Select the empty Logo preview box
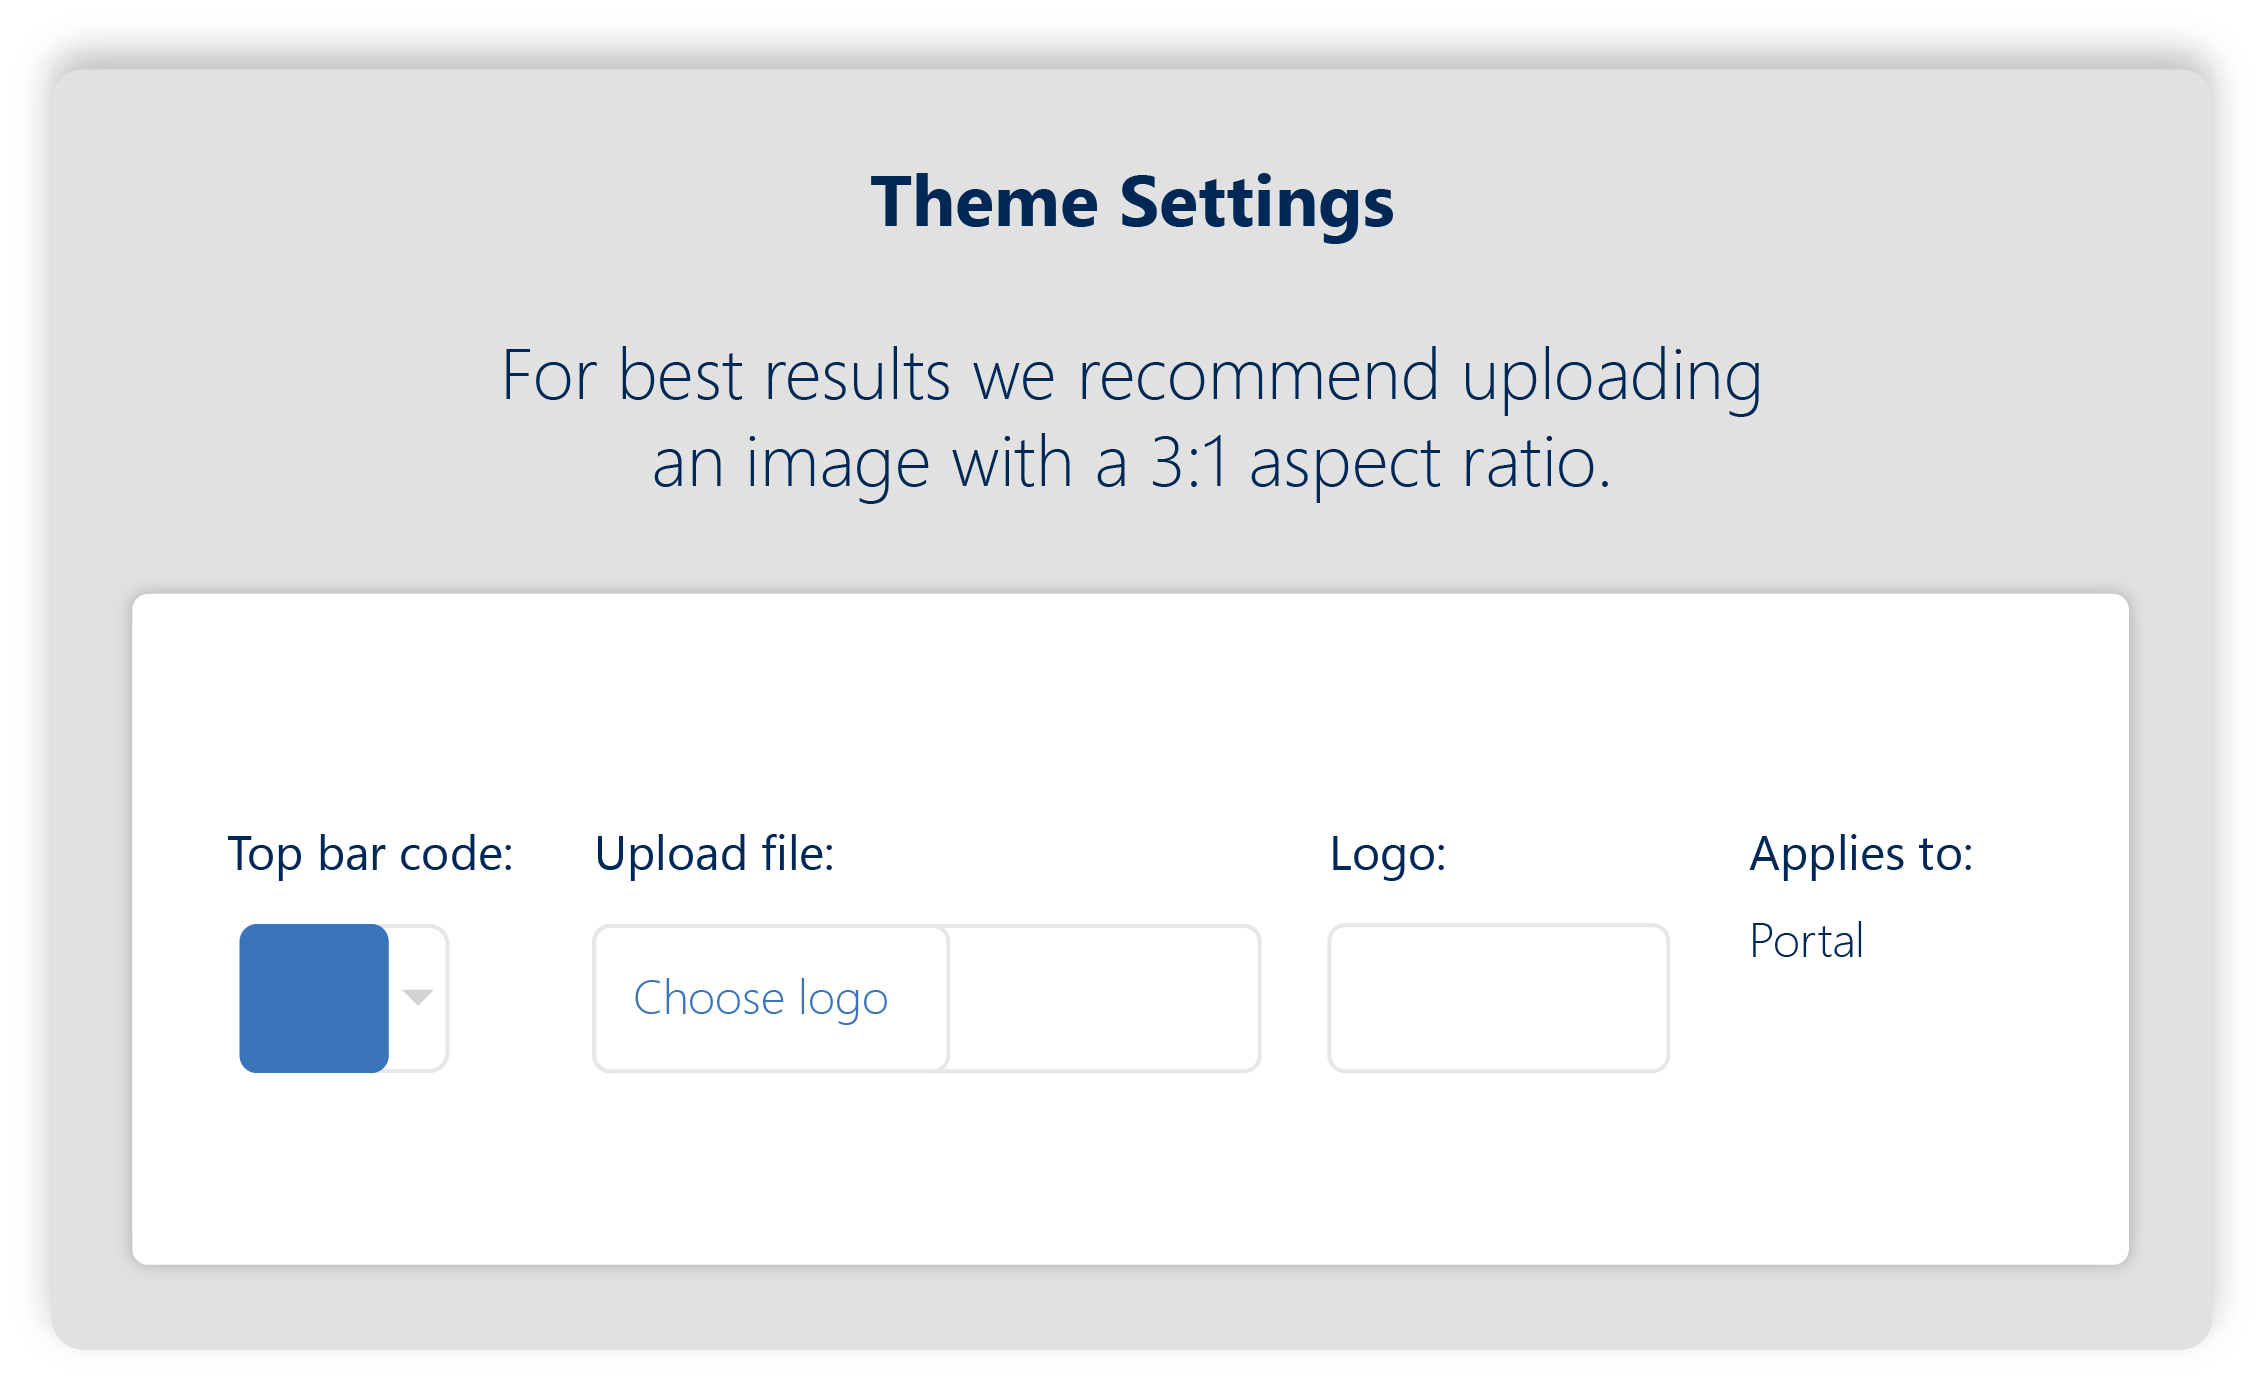Viewport: 2264px width, 1385px height. 1498,998
